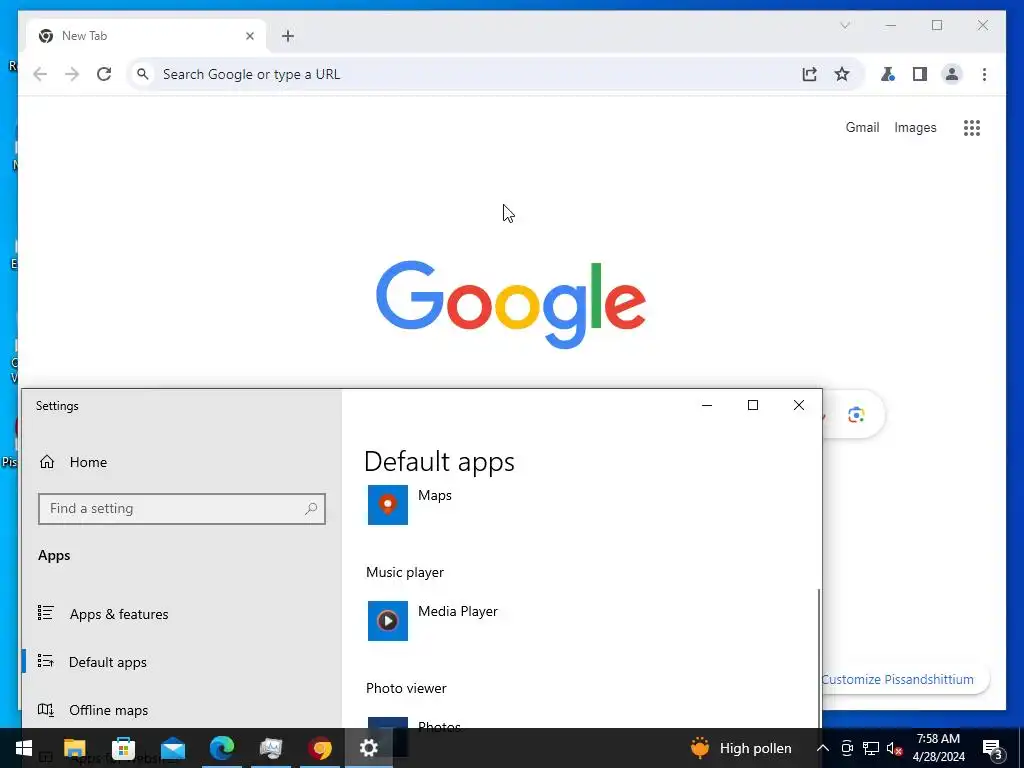Open File Explorer from taskbar

[x=74, y=748]
